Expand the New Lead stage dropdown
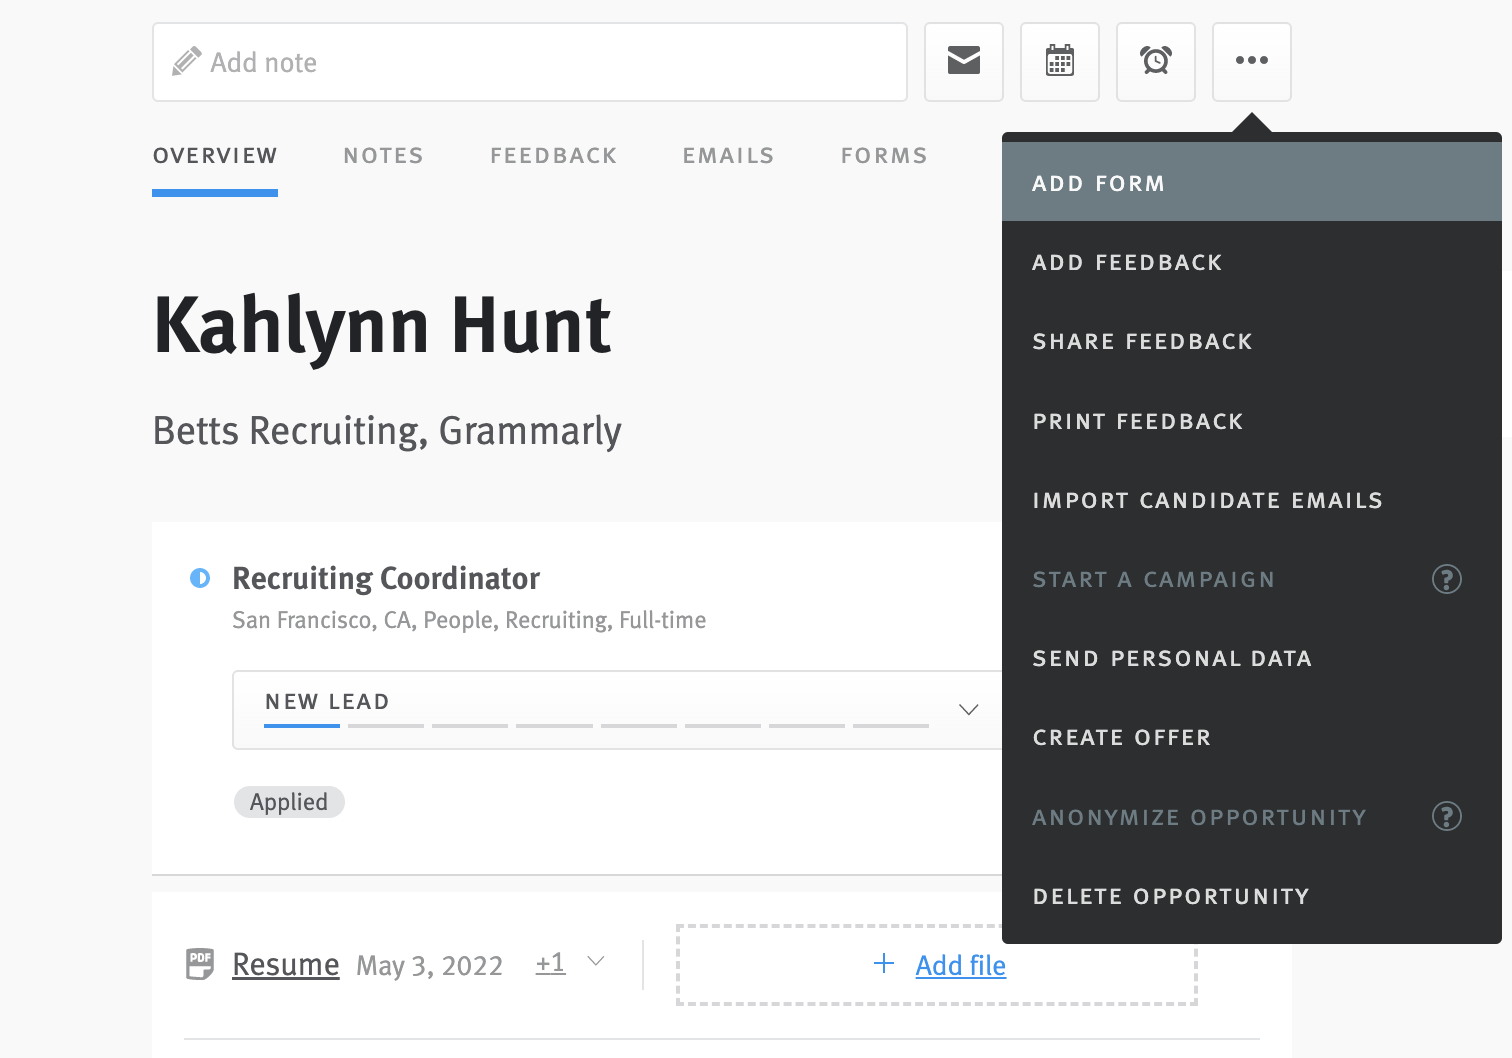This screenshot has width=1512, height=1058. pyautogui.click(x=968, y=709)
